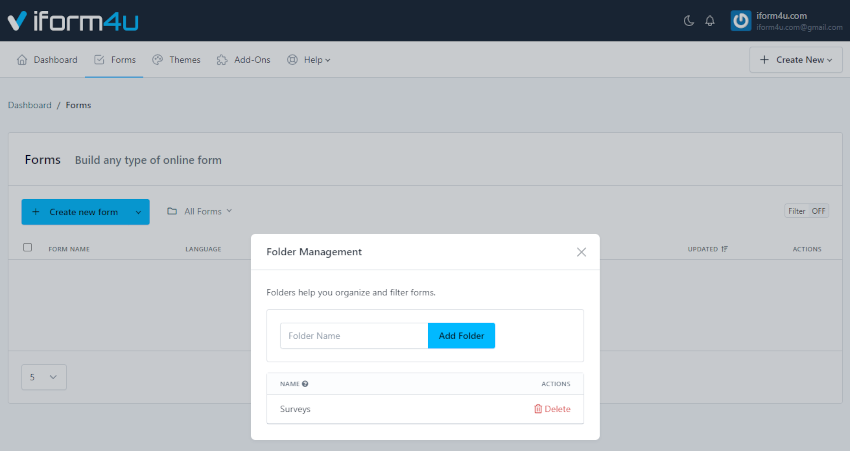Click the Actions column header in forms table
Screen dimensions: 850x451
pos(807,249)
